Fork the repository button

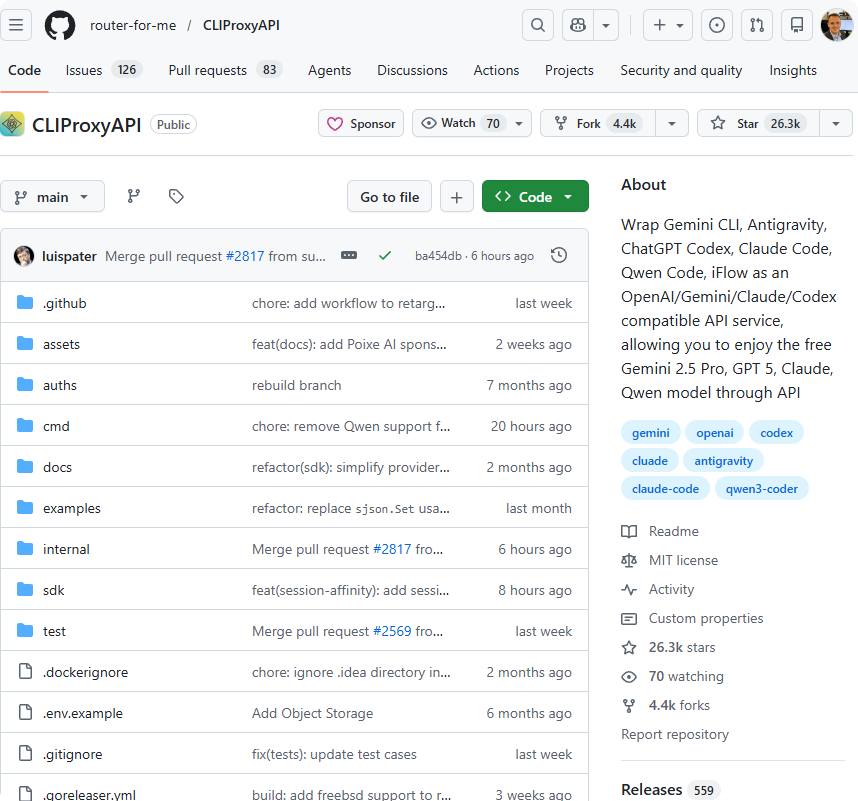(598, 124)
